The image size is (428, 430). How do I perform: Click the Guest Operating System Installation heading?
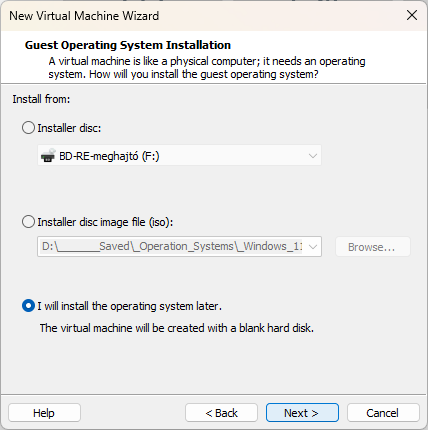point(128,45)
